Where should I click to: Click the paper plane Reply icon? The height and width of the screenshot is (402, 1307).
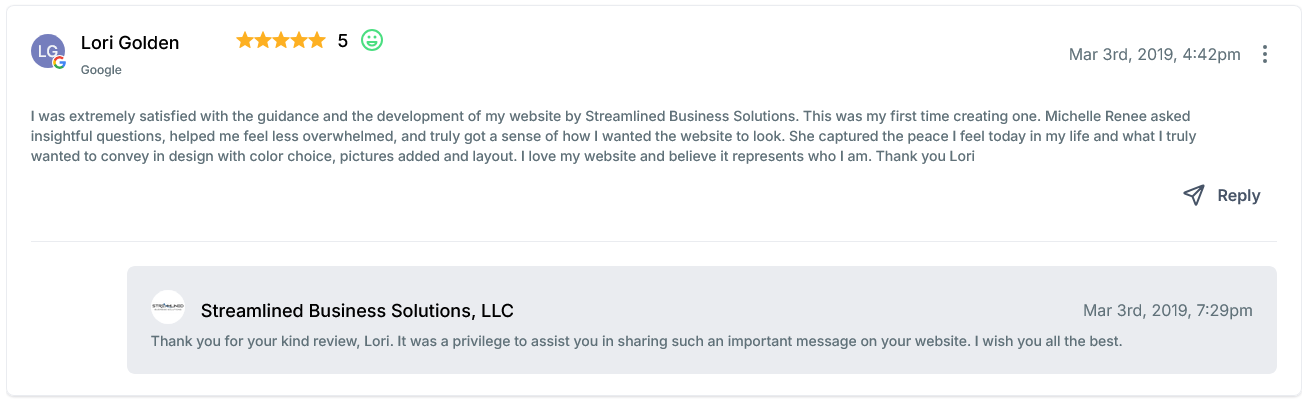pyautogui.click(x=1193, y=195)
